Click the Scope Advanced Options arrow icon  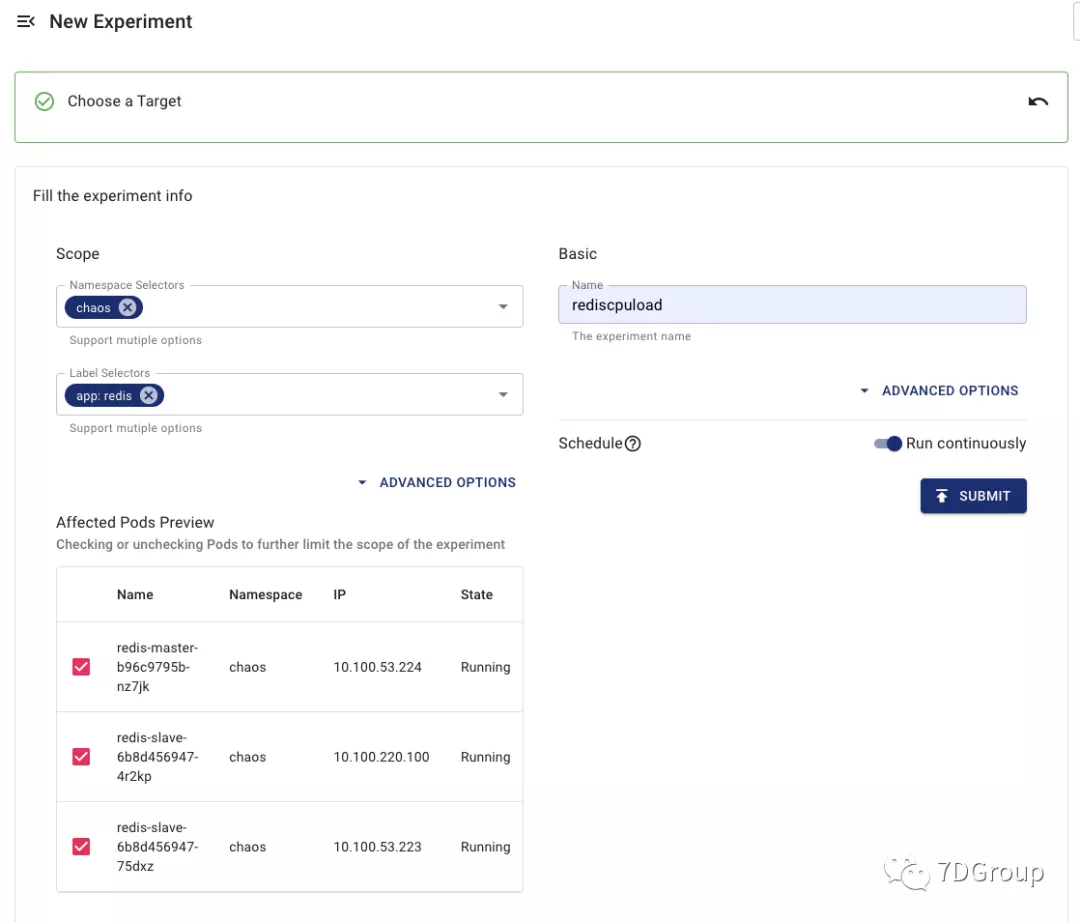[x=362, y=483]
